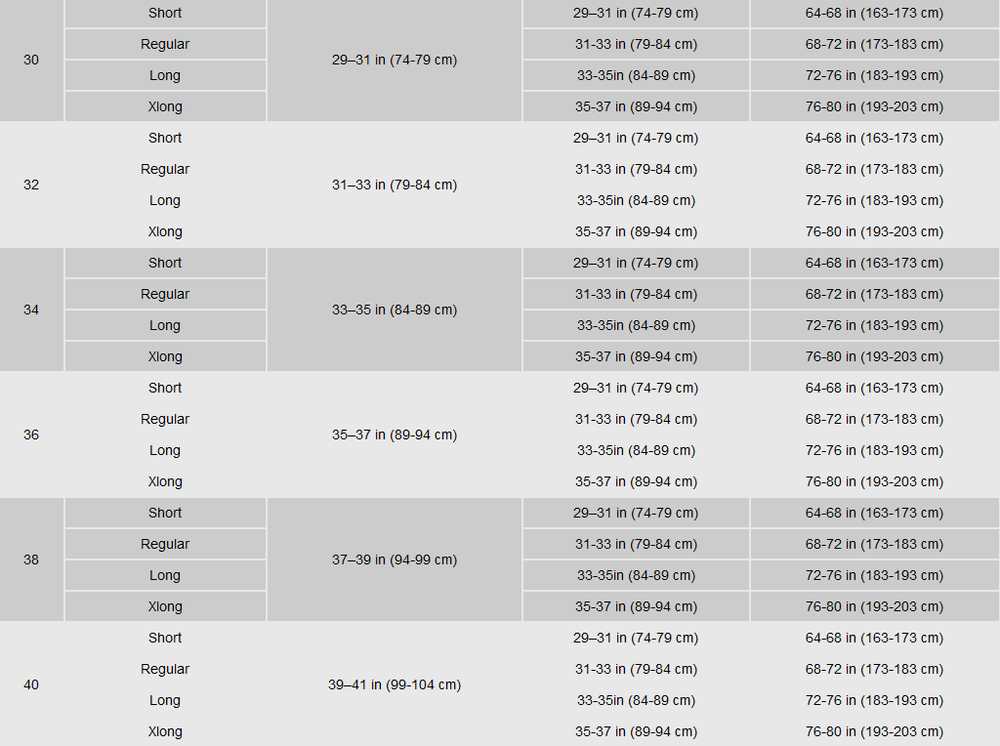Viewport: 1000px width, 746px height.
Task: Click the size 38 row header cell
Action: click(x=31, y=560)
